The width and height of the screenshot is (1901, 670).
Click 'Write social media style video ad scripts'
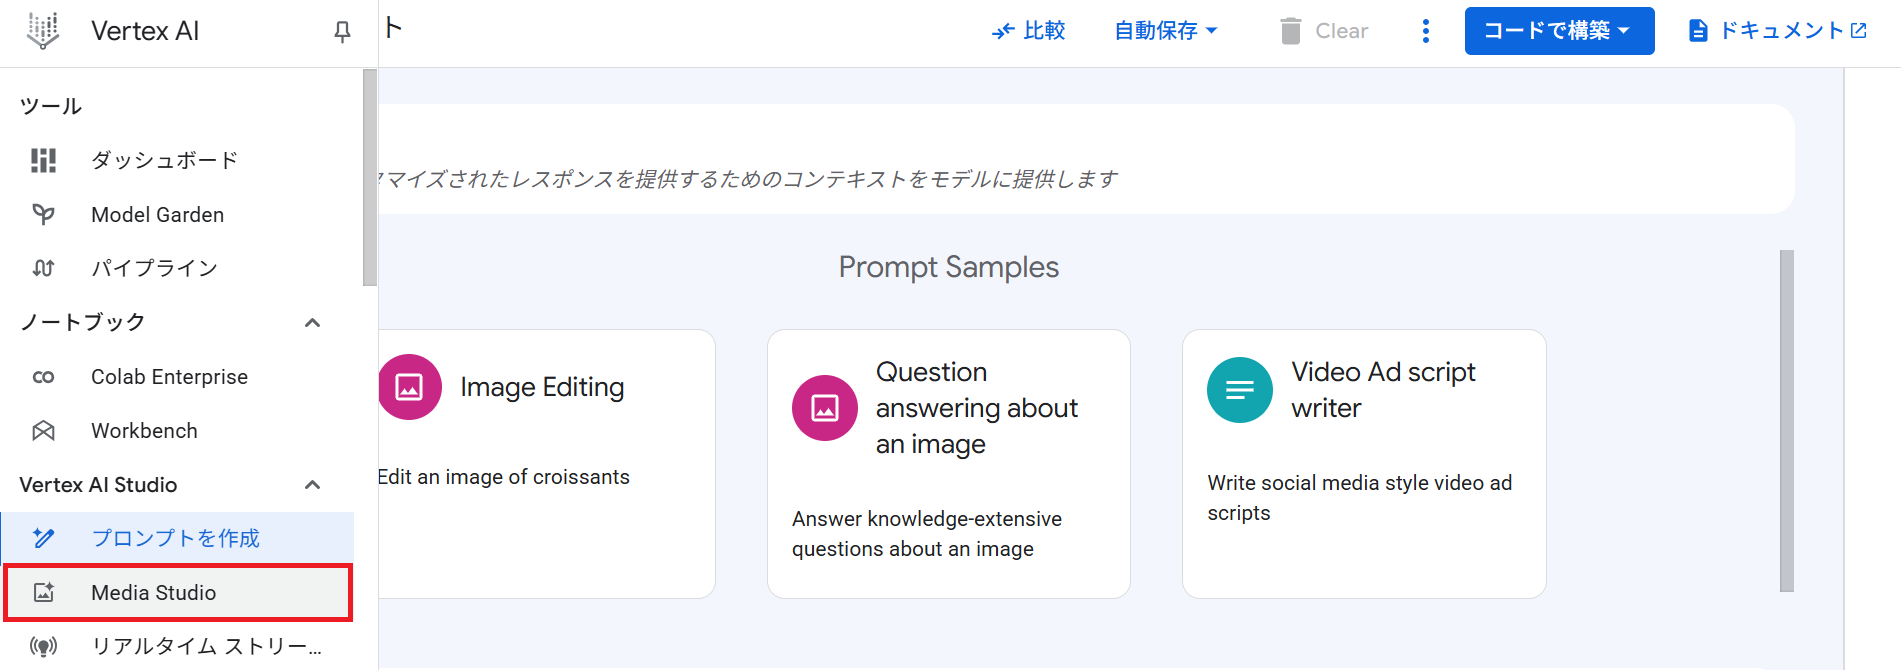[x=1359, y=498]
